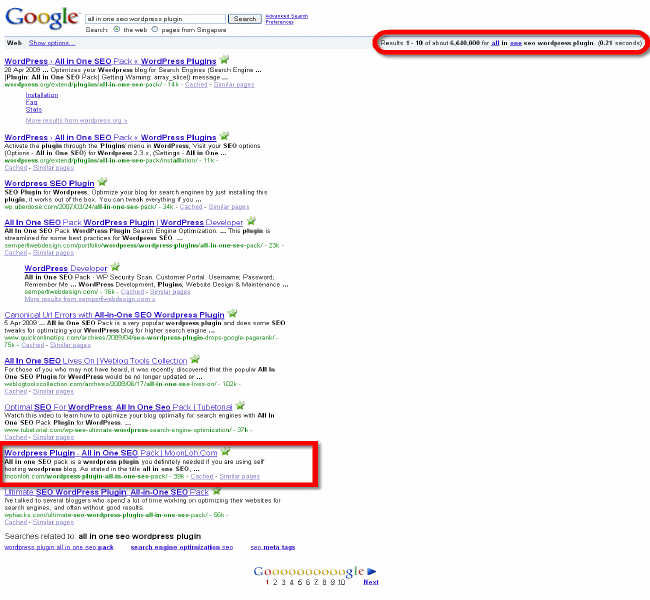Screen dimensions: 650x600
Task: Open related search 'wordpress plugin all in one seo pack'
Action: click(59, 547)
